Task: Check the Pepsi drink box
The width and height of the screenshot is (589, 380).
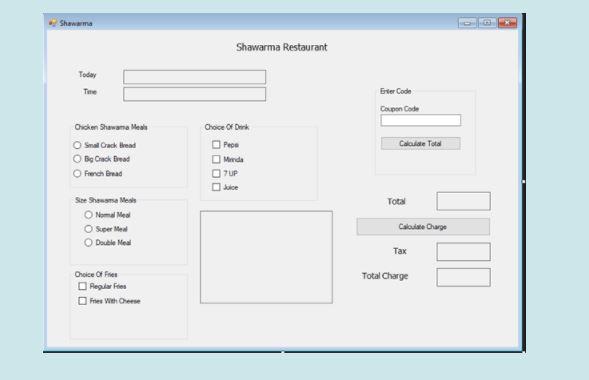Action: pyautogui.click(x=216, y=145)
